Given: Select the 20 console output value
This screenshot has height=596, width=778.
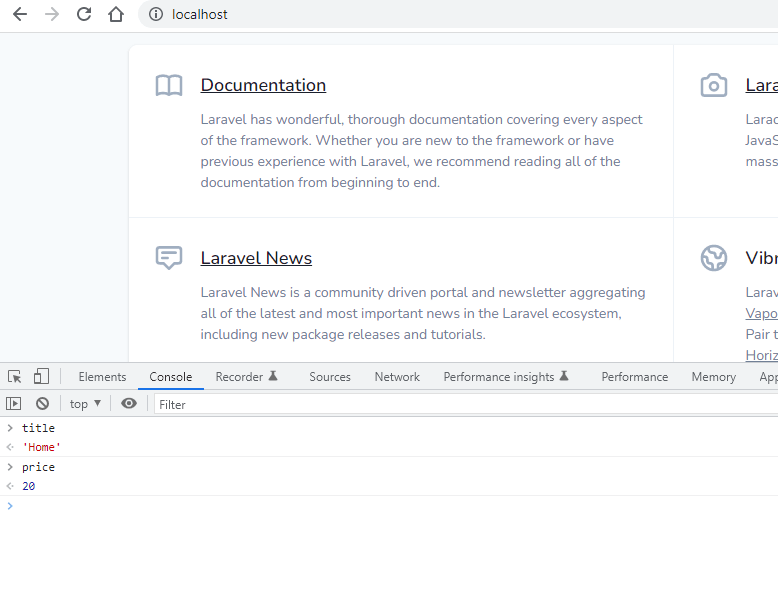Looking at the screenshot, I should (x=29, y=486).
